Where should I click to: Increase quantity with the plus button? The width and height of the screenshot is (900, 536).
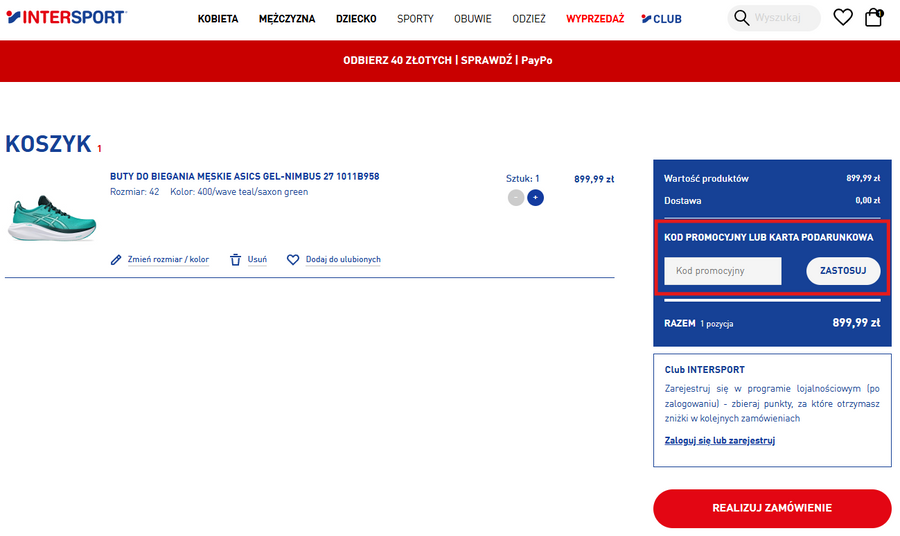click(535, 198)
